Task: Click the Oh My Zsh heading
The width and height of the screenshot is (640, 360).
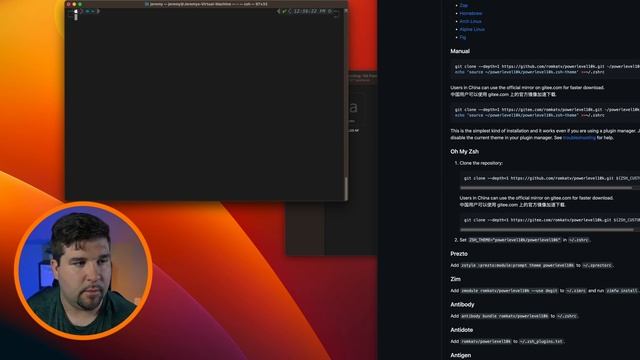Action: [x=464, y=151]
